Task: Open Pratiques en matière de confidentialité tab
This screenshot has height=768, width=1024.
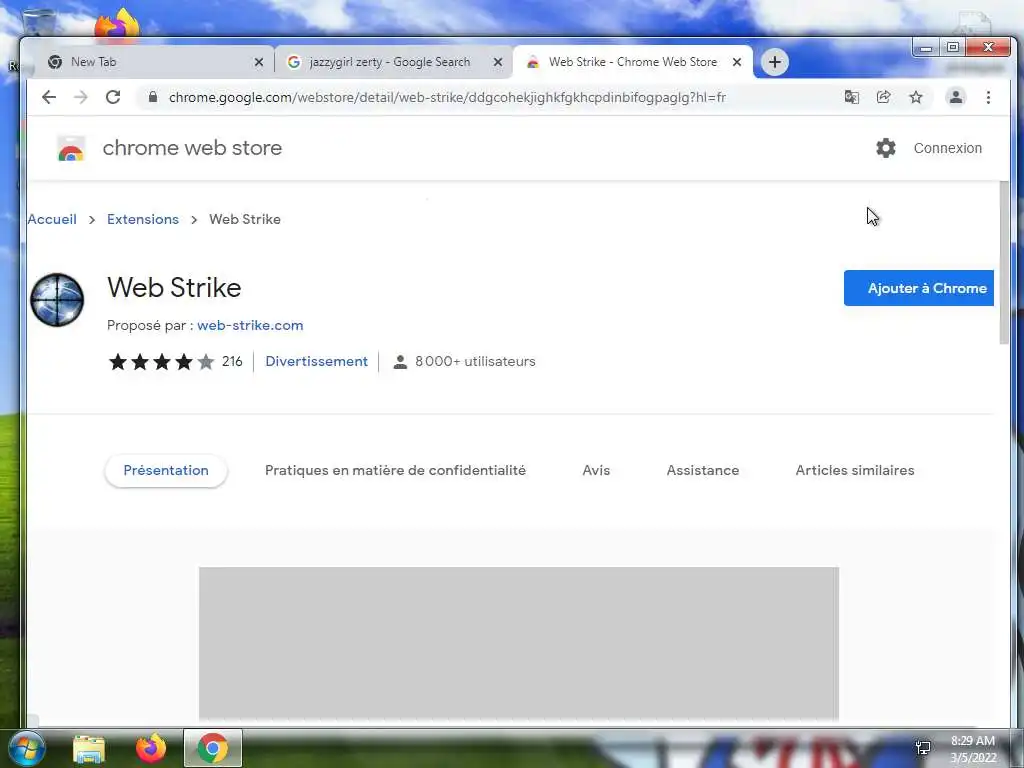Action: click(x=395, y=470)
